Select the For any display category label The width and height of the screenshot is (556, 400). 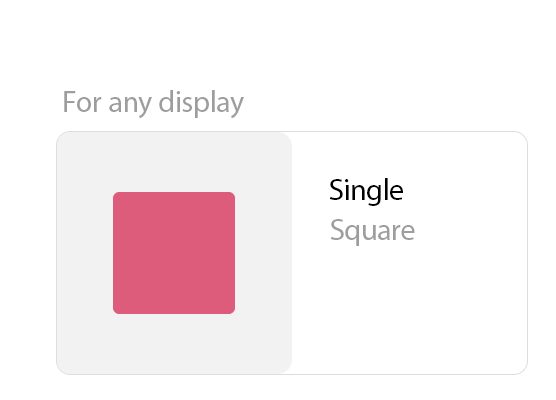point(153,102)
